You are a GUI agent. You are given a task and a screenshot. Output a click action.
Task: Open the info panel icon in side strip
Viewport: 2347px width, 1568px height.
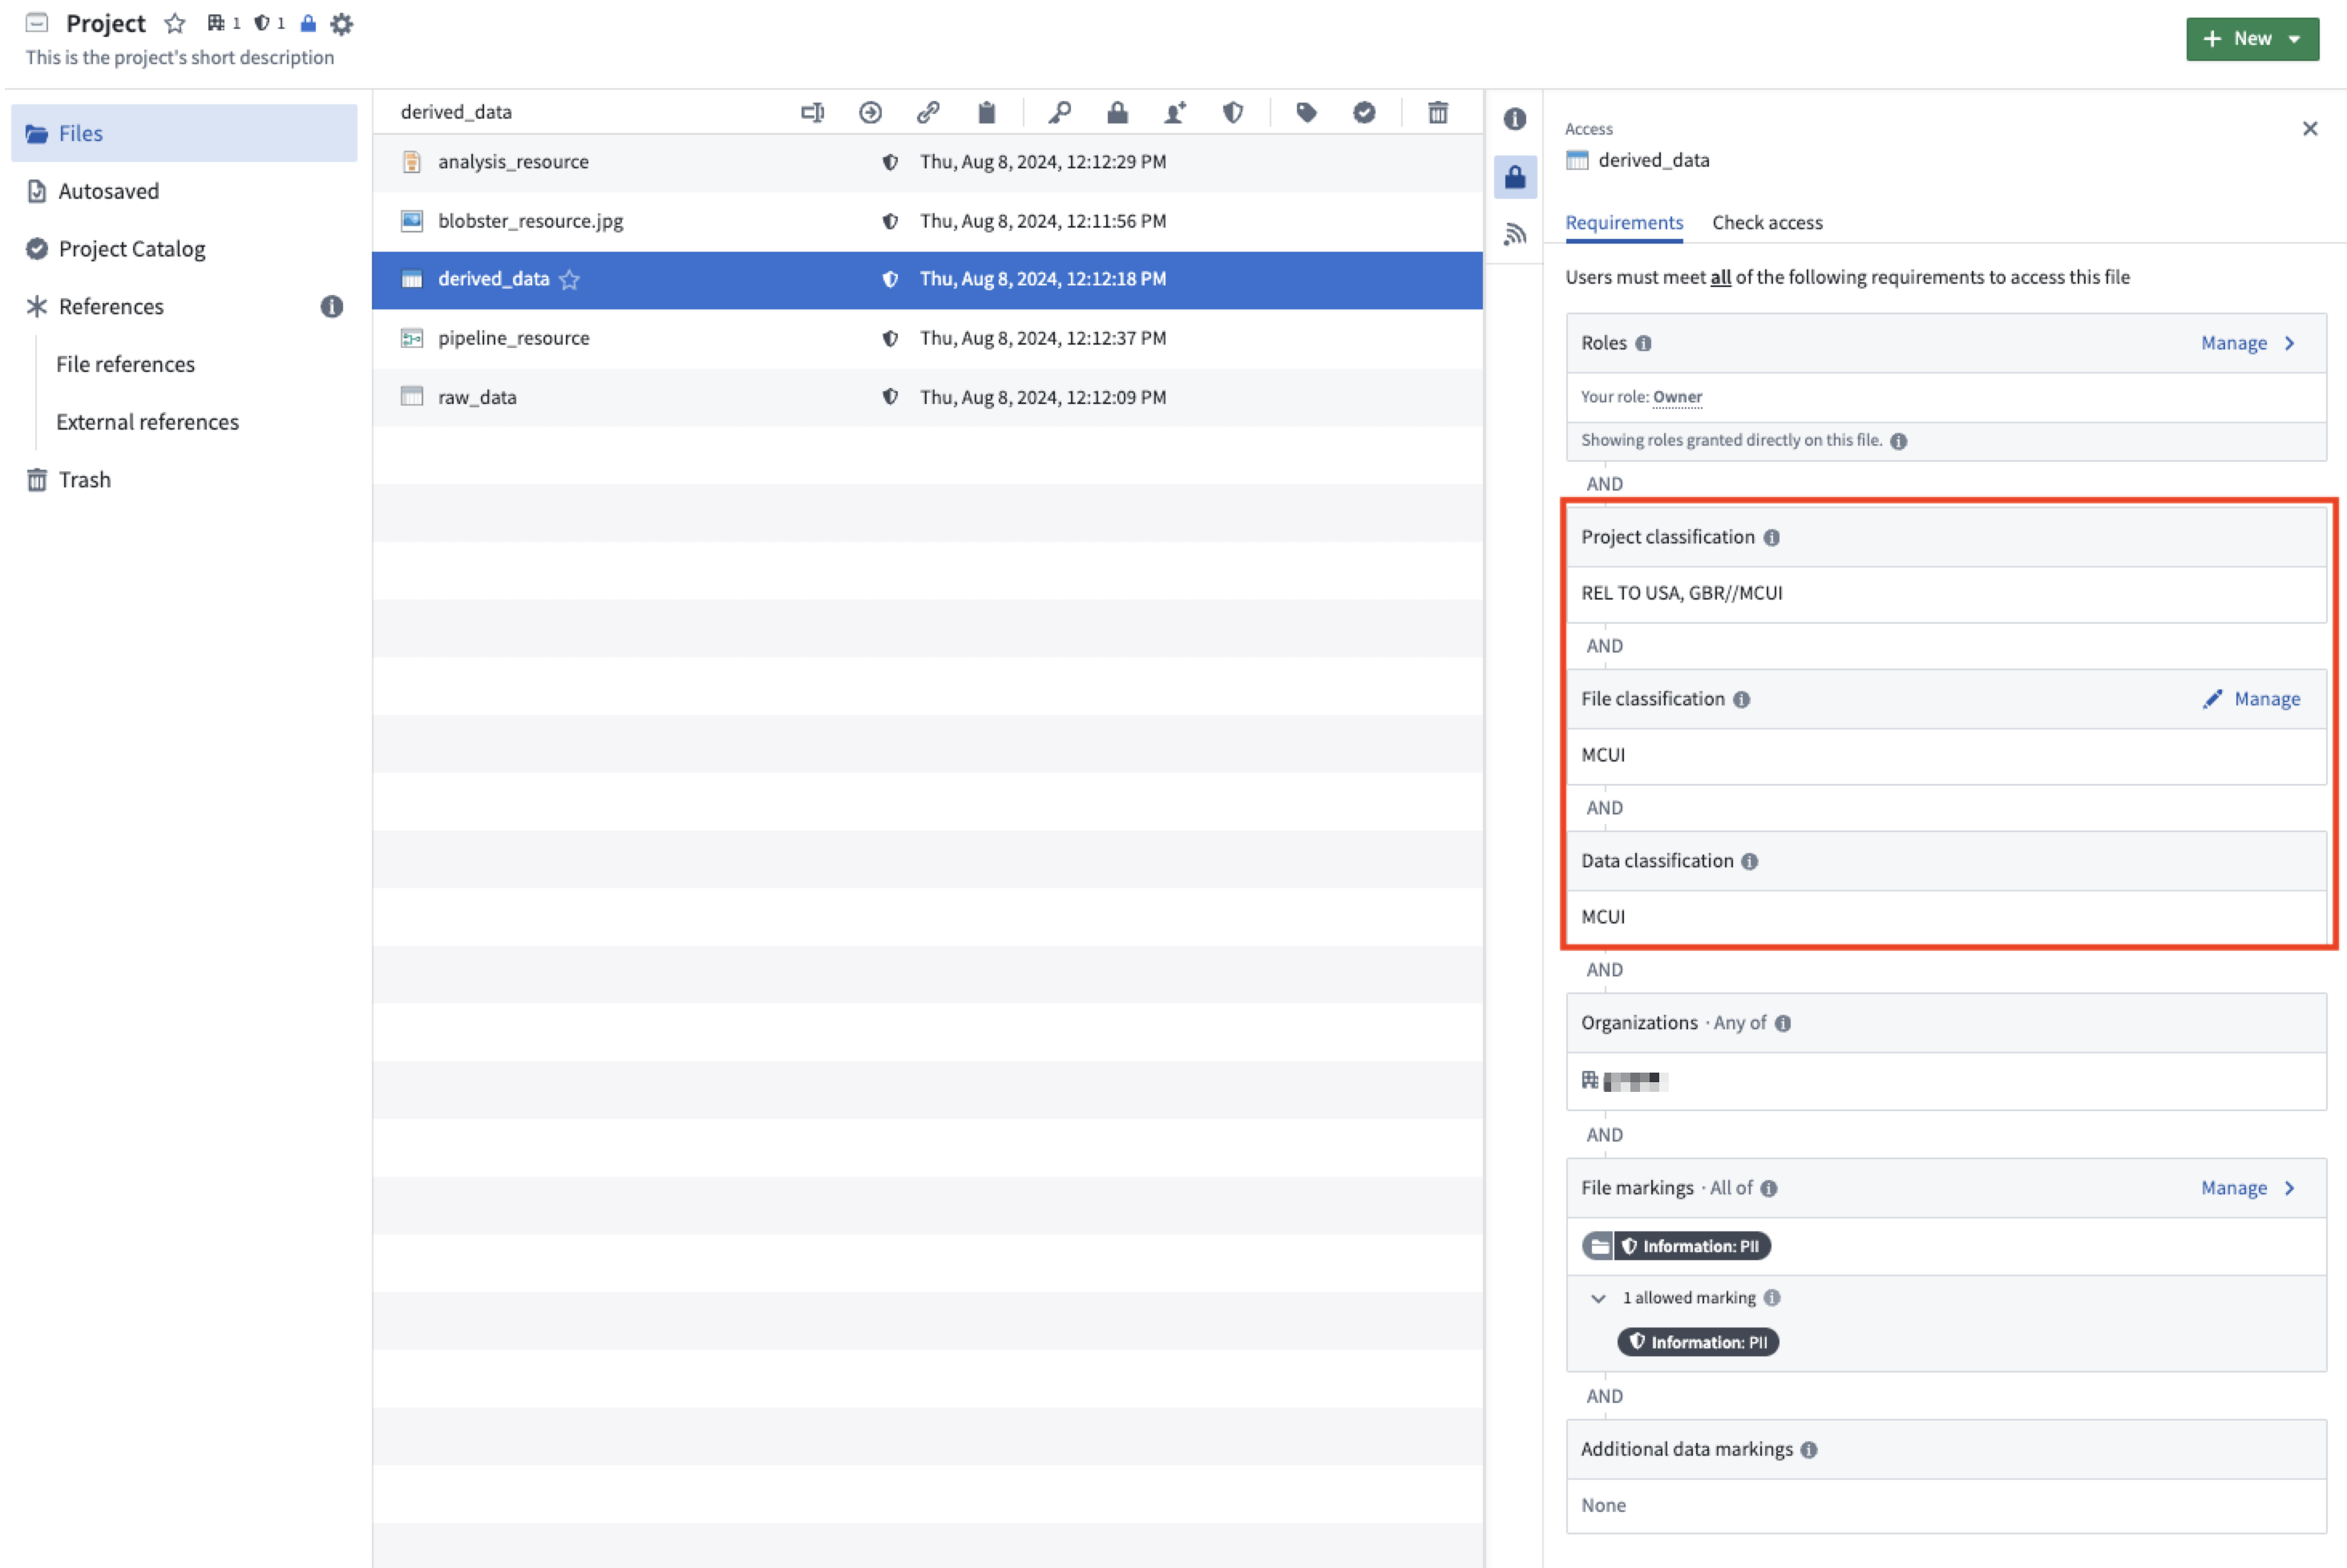(1514, 119)
